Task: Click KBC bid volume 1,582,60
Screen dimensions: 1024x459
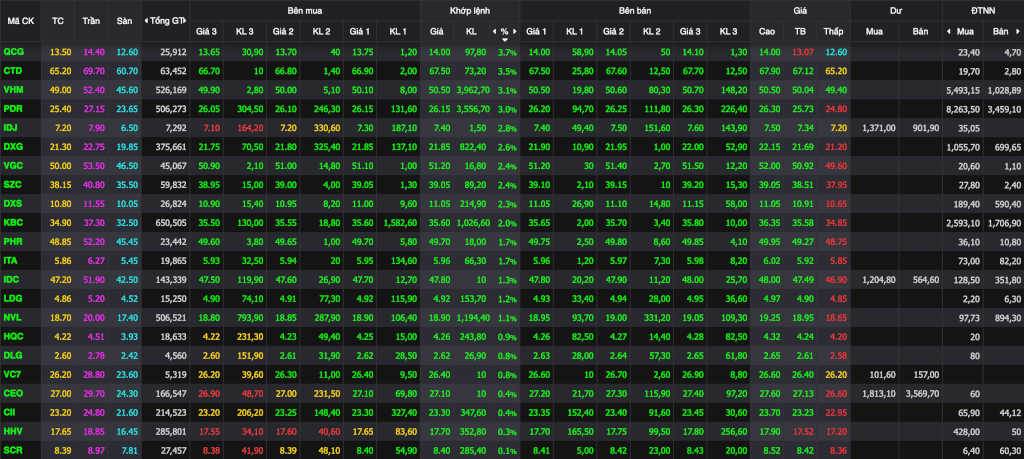Action: click(402, 223)
